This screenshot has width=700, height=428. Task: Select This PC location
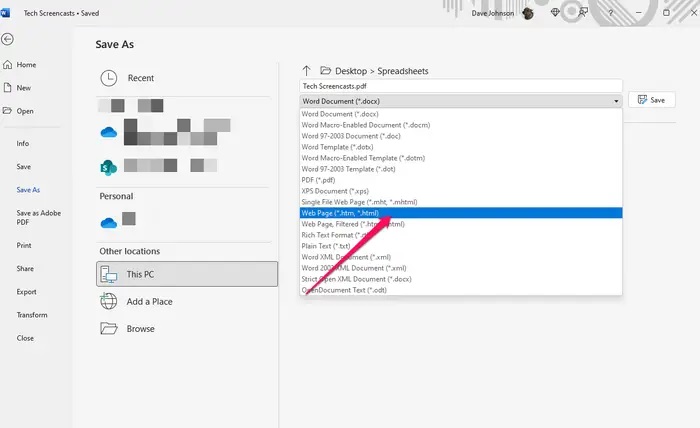coord(187,274)
